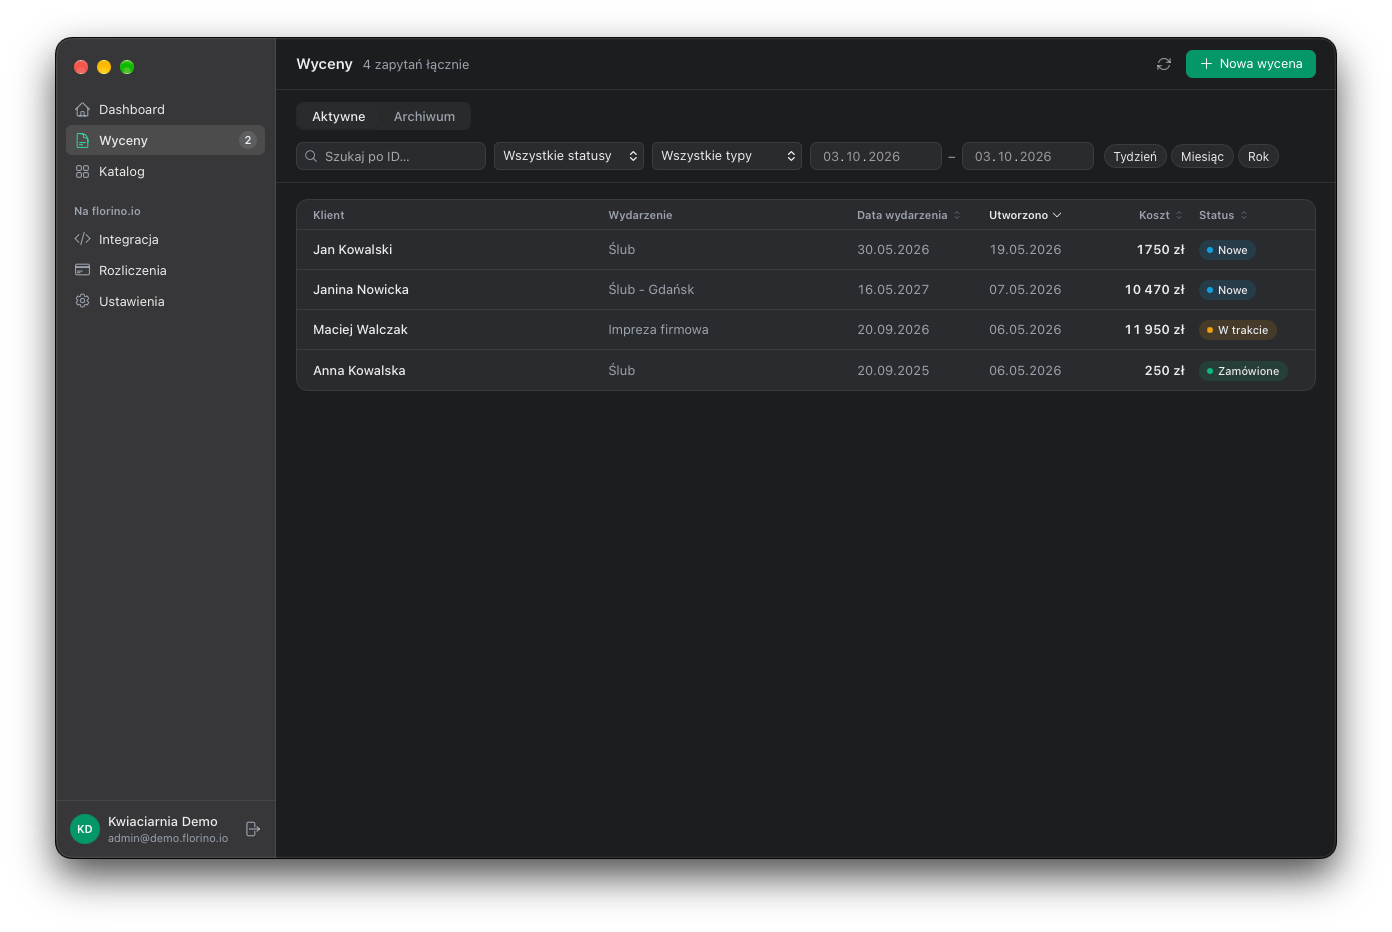Click the W trakcie status badge
1392x932 pixels.
1238,330
